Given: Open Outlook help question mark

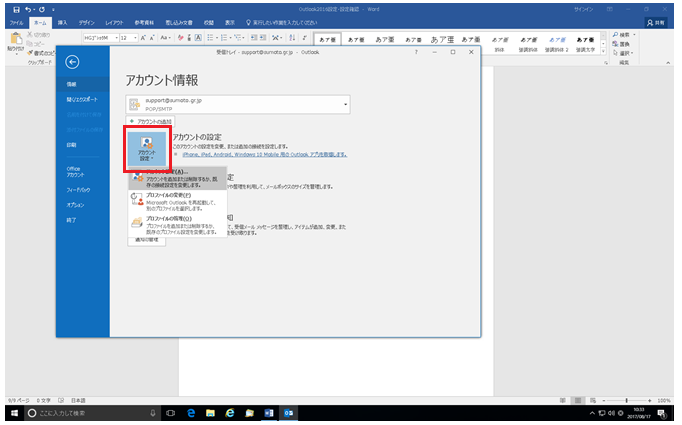Looking at the screenshot, I should coord(416,52).
